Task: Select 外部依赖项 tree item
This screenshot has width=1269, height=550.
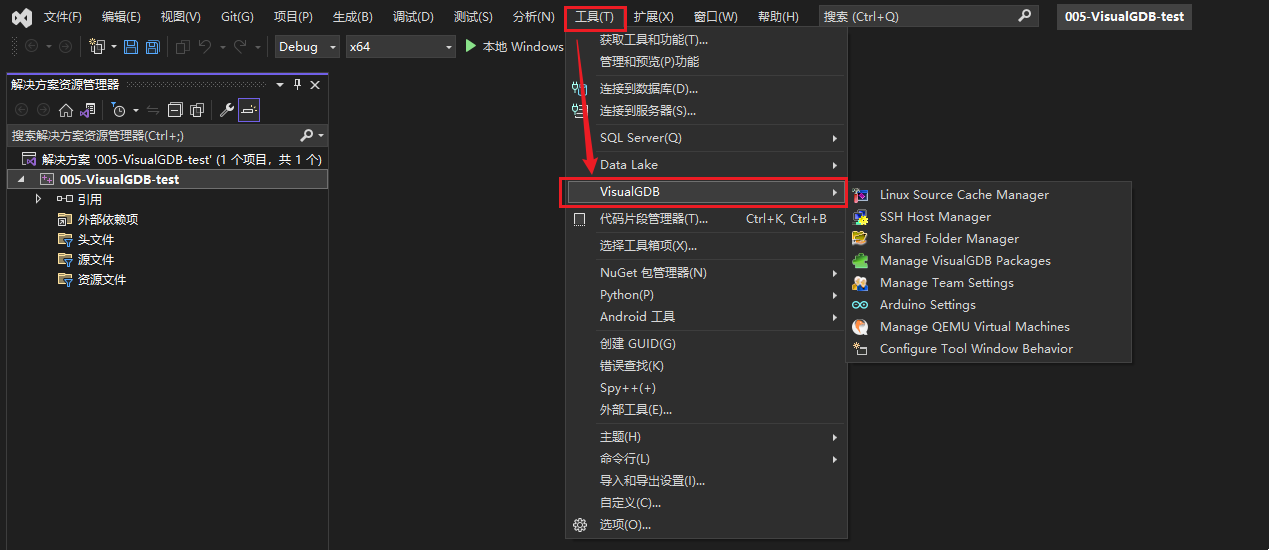Action: [108, 220]
